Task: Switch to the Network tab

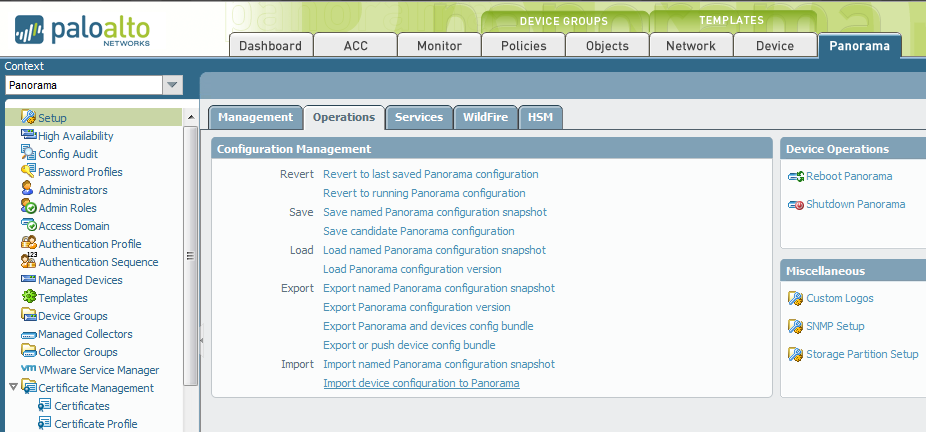Action: pos(691,45)
